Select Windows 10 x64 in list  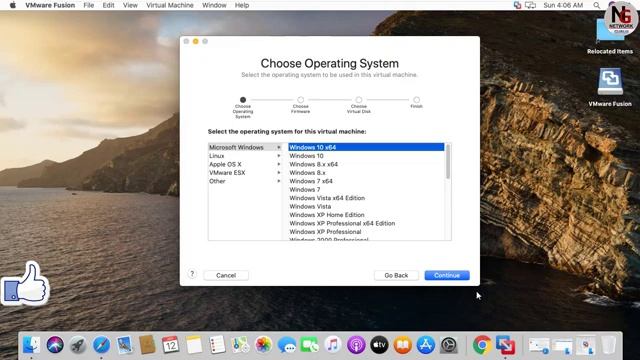(366, 147)
